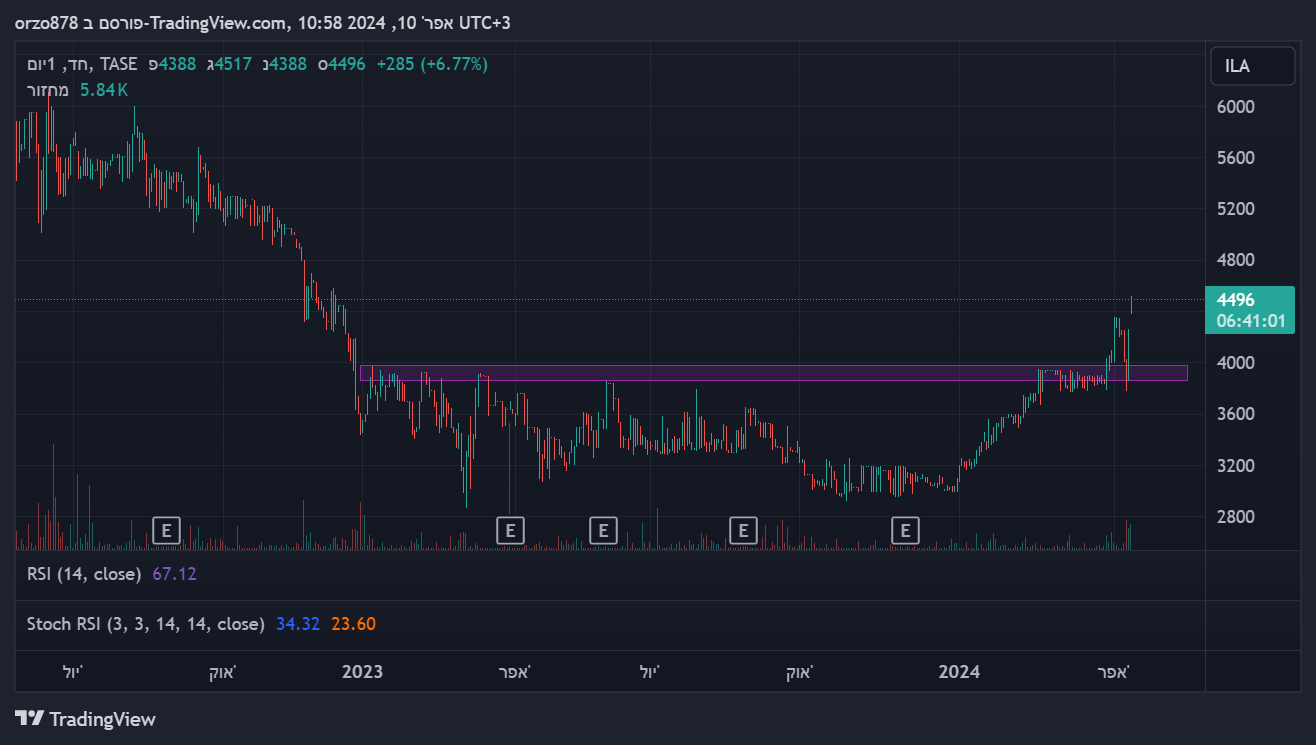The image size is (1316, 745).
Task: Click the 2024 time axis label
Action: coord(959,672)
